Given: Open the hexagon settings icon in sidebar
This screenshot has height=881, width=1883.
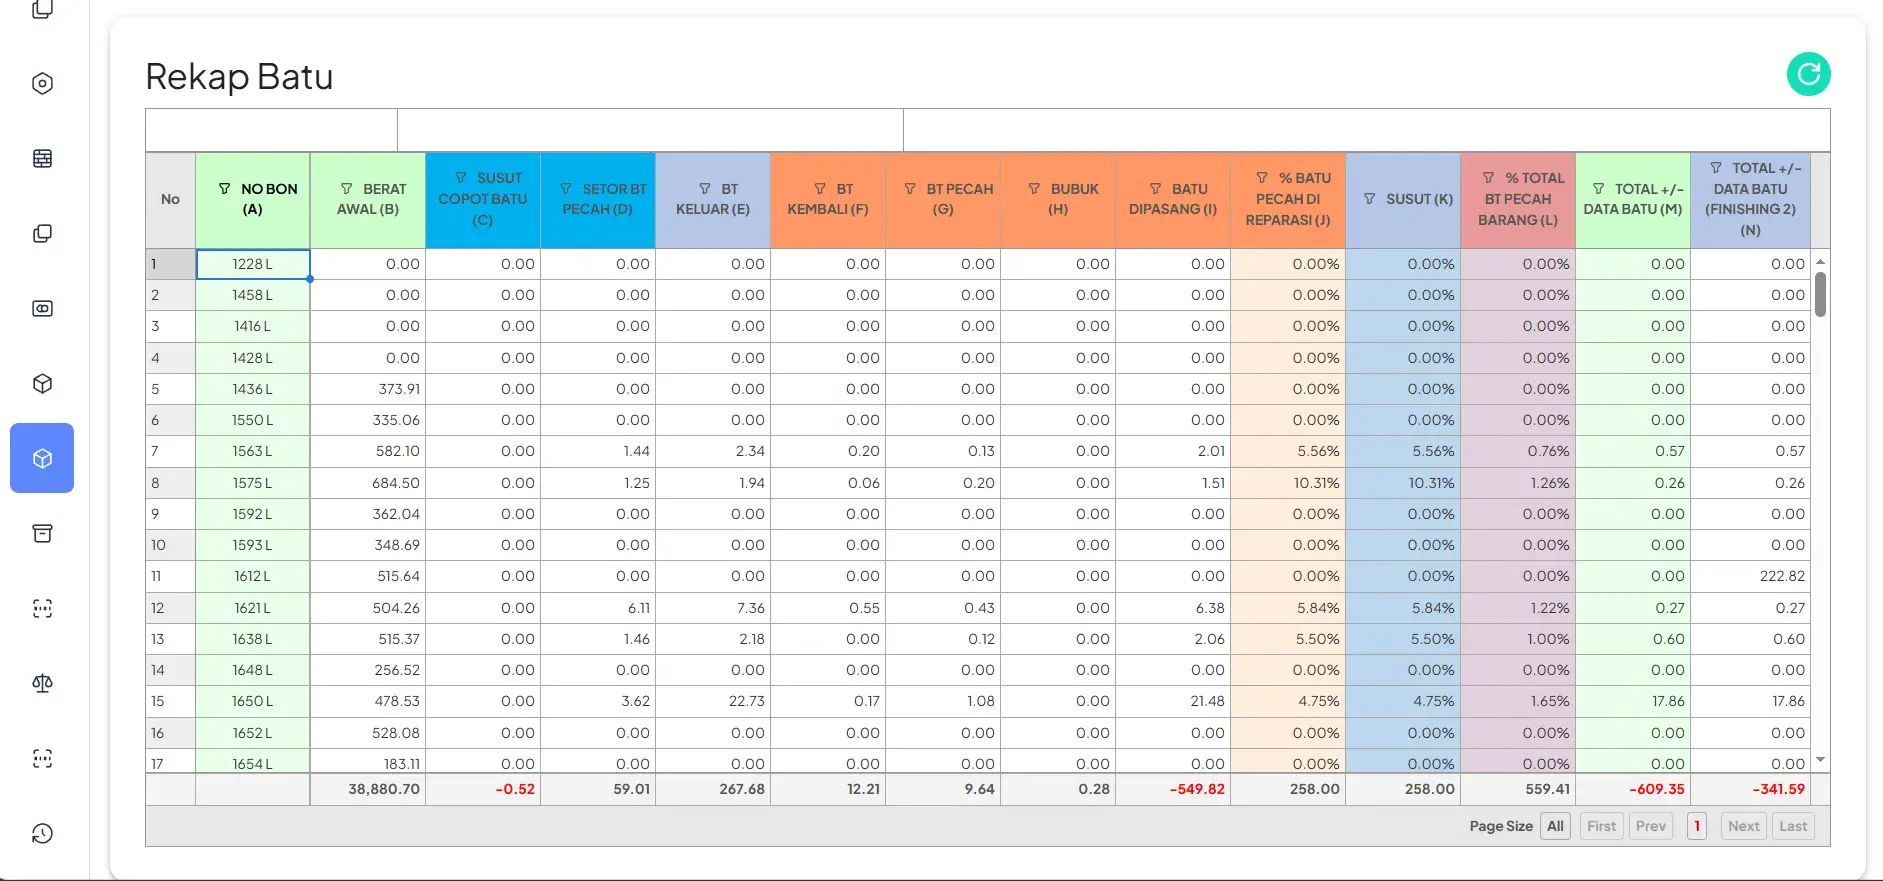Looking at the screenshot, I should click(42, 84).
